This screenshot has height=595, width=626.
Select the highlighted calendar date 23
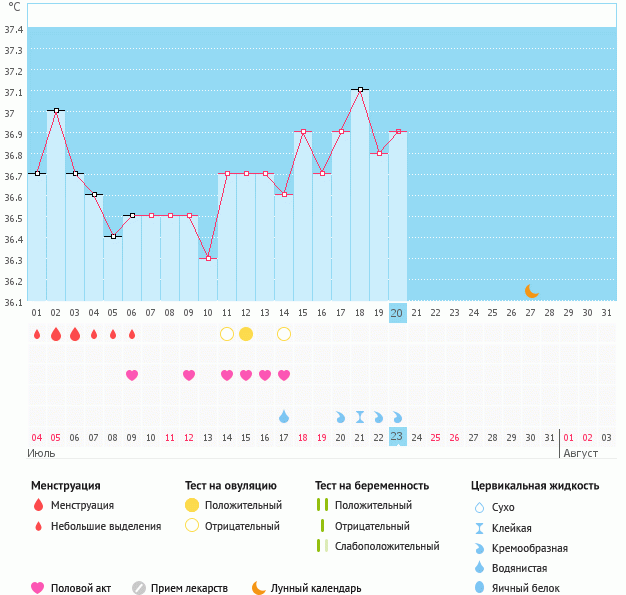397,437
